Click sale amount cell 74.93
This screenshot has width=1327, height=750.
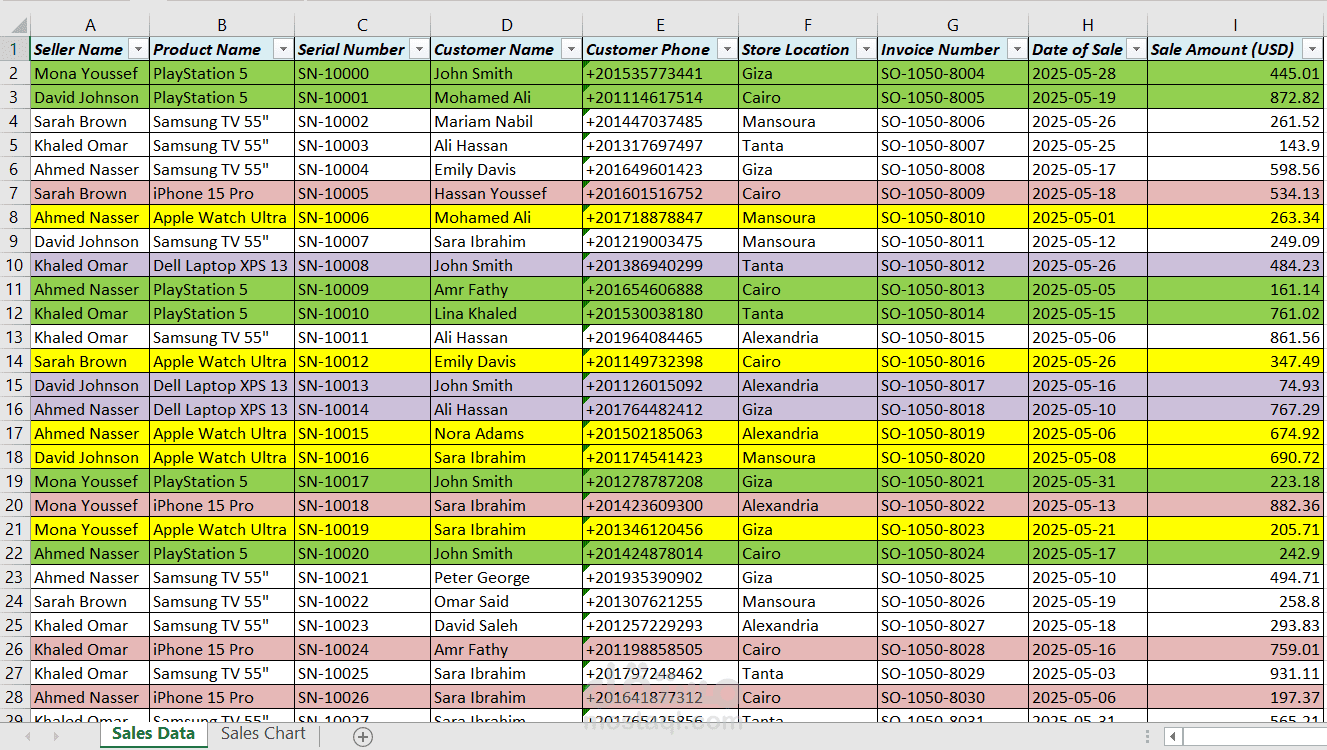pos(1236,385)
